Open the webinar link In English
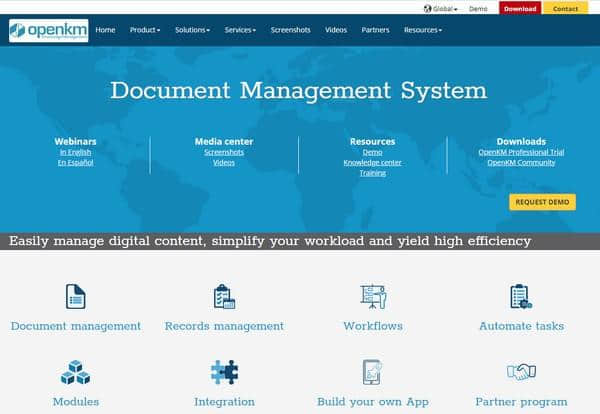600x414 pixels. click(75, 152)
